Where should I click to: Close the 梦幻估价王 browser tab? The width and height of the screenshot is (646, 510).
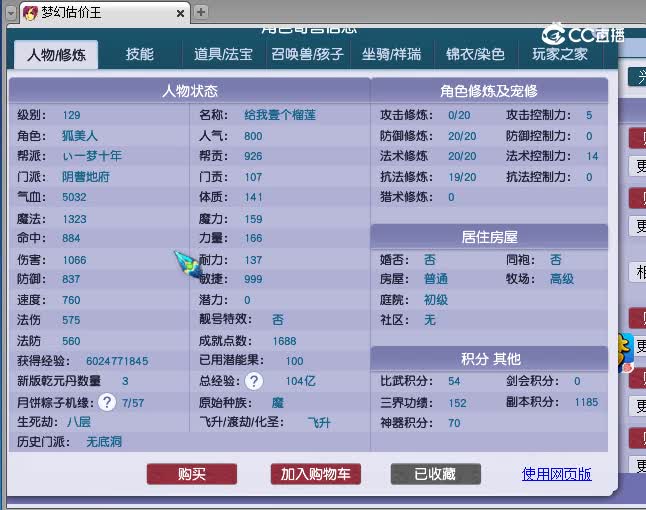click(x=180, y=14)
